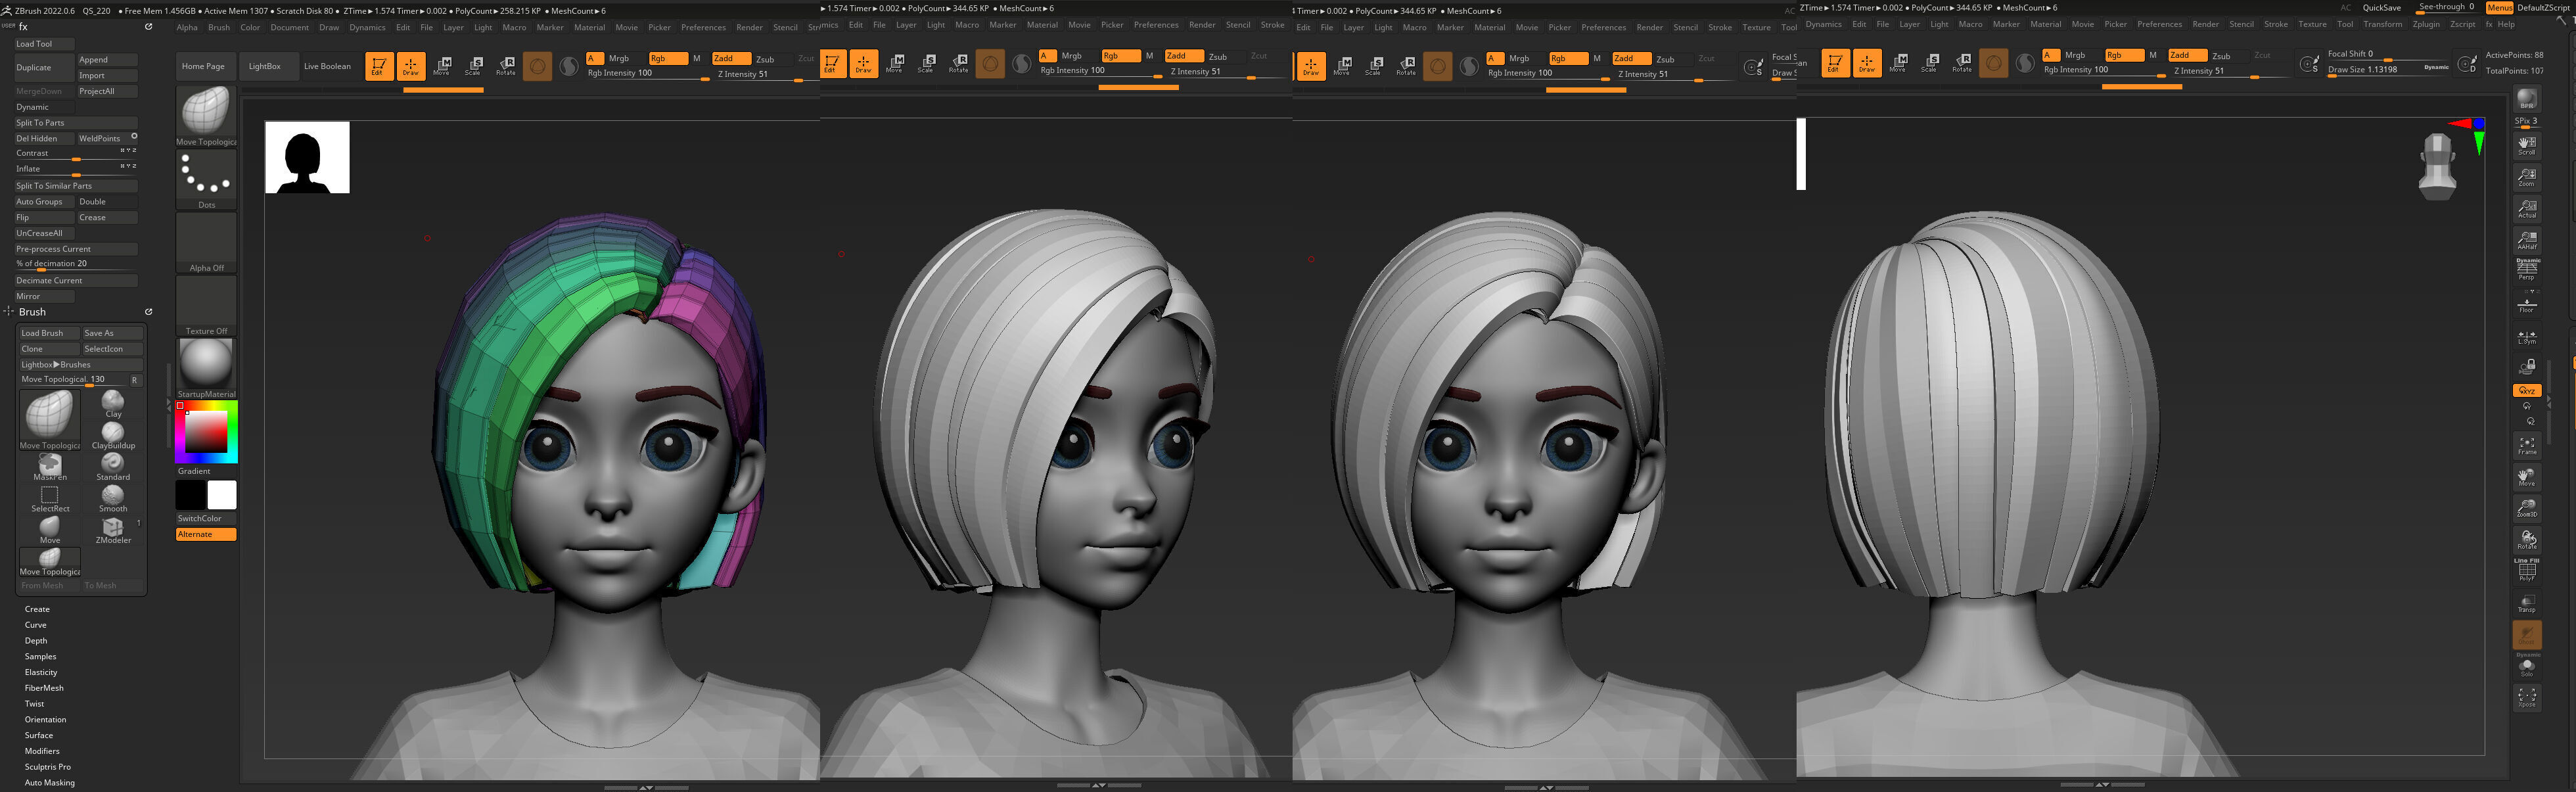Toggle L.Sym local symmetry
The height and width of the screenshot is (792, 2576).
tap(2526, 336)
